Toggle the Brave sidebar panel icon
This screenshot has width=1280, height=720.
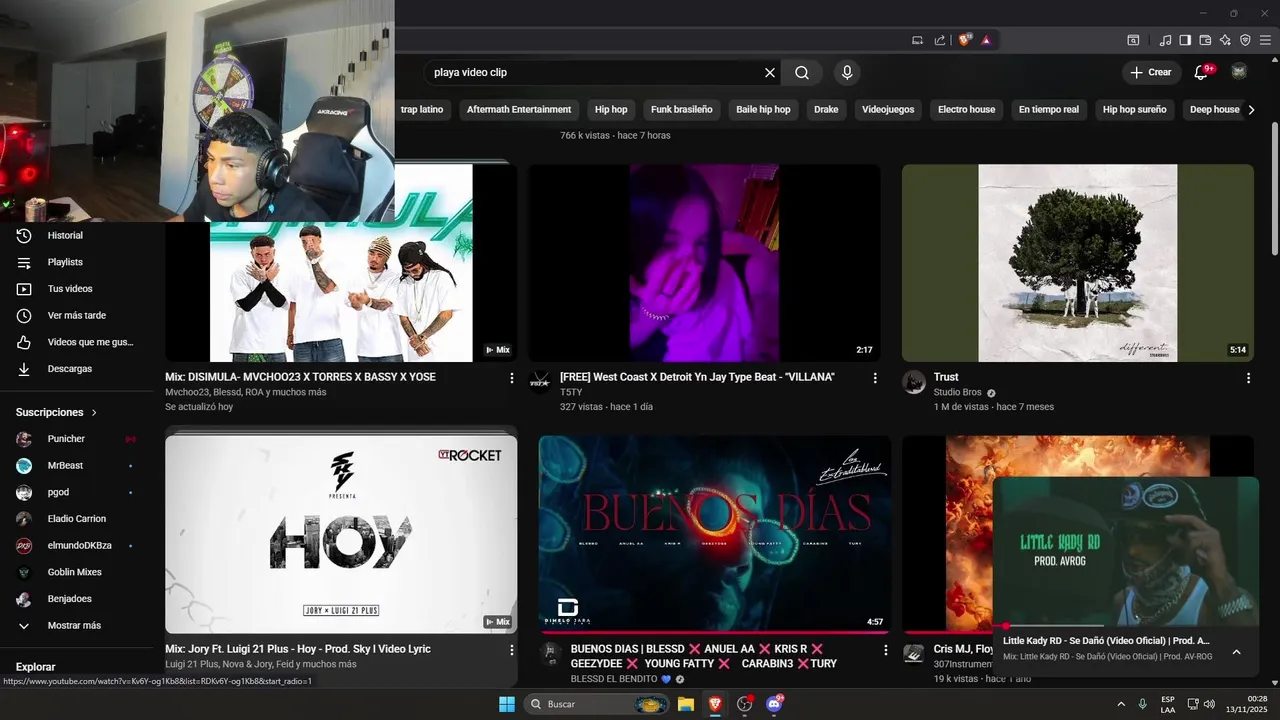(x=1185, y=40)
